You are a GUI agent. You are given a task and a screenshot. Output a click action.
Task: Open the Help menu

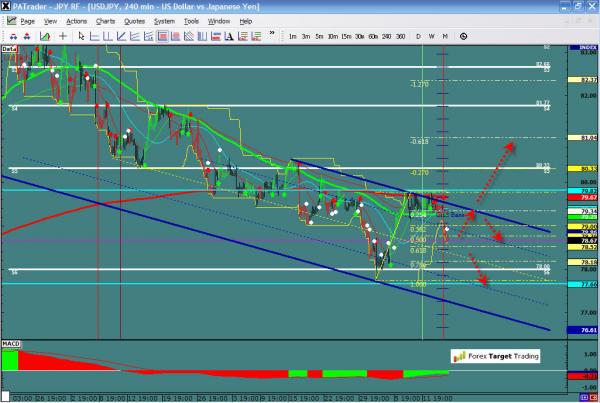pyautogui.click(x=246, y=21)
